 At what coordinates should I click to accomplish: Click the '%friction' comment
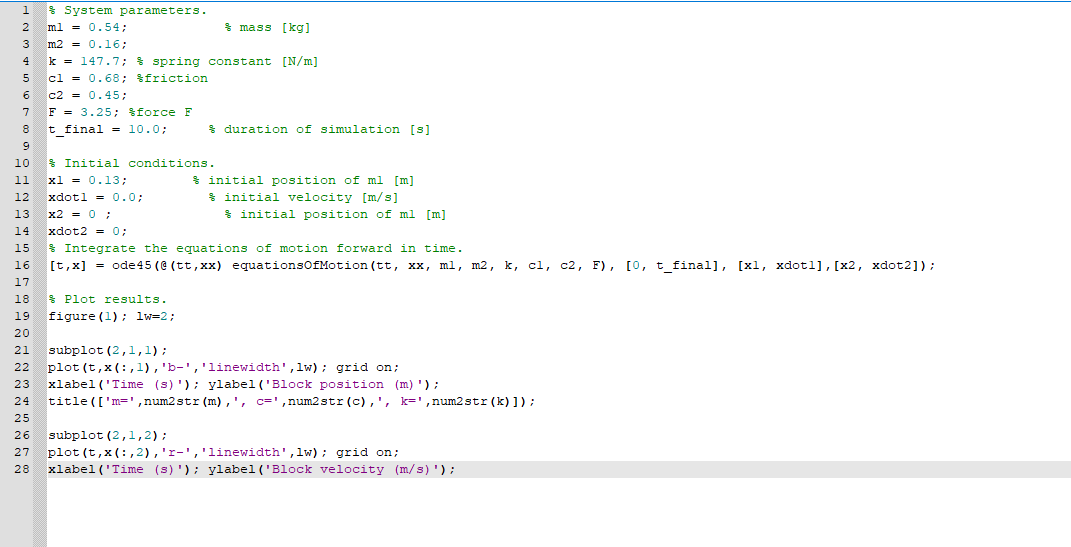tap(172, 79)
